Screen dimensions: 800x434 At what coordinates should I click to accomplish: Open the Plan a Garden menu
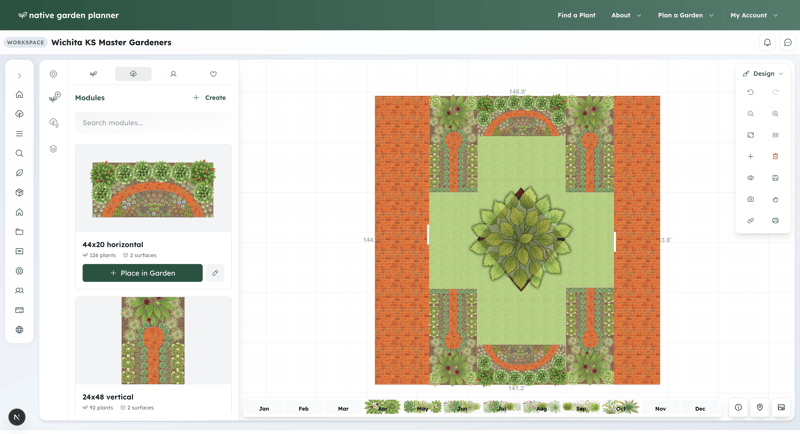tap(685, 15)
